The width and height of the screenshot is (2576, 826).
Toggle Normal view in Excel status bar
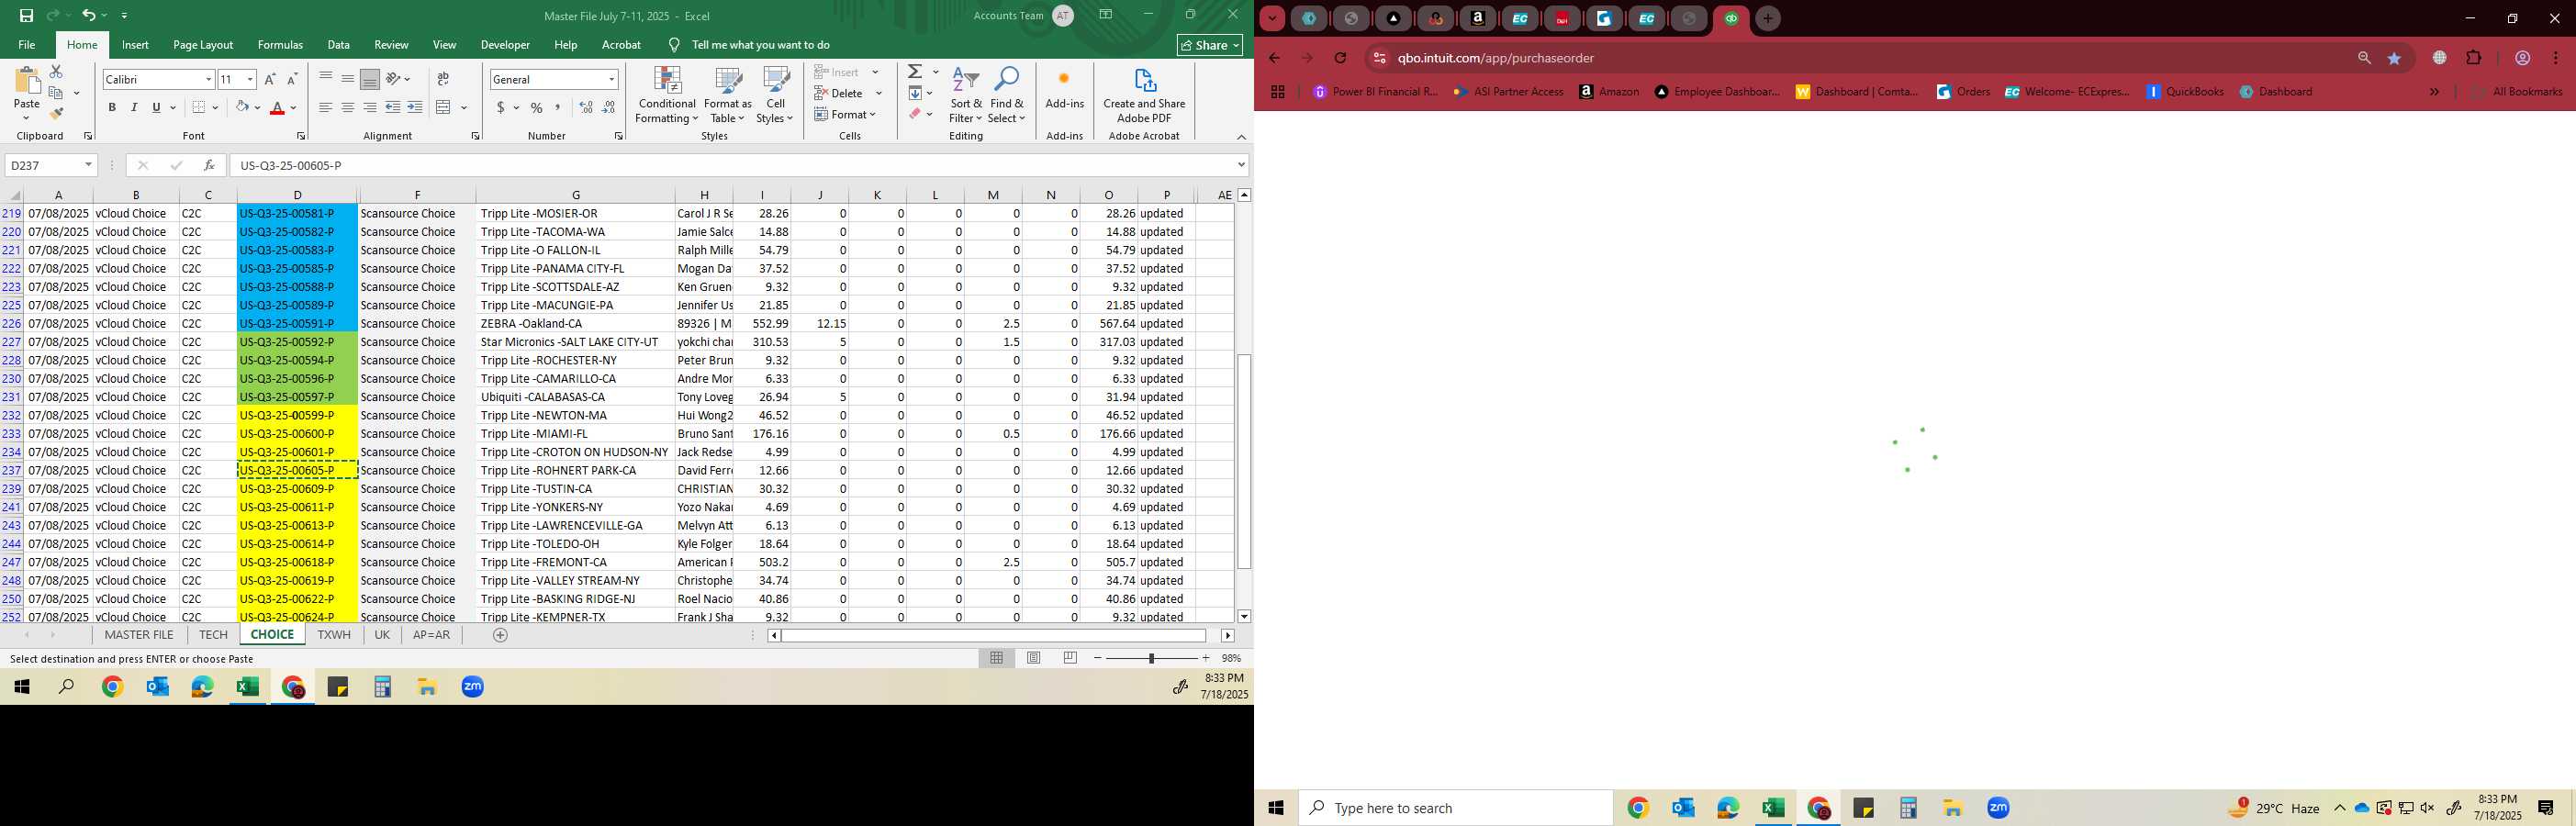(x=997, y=658)
